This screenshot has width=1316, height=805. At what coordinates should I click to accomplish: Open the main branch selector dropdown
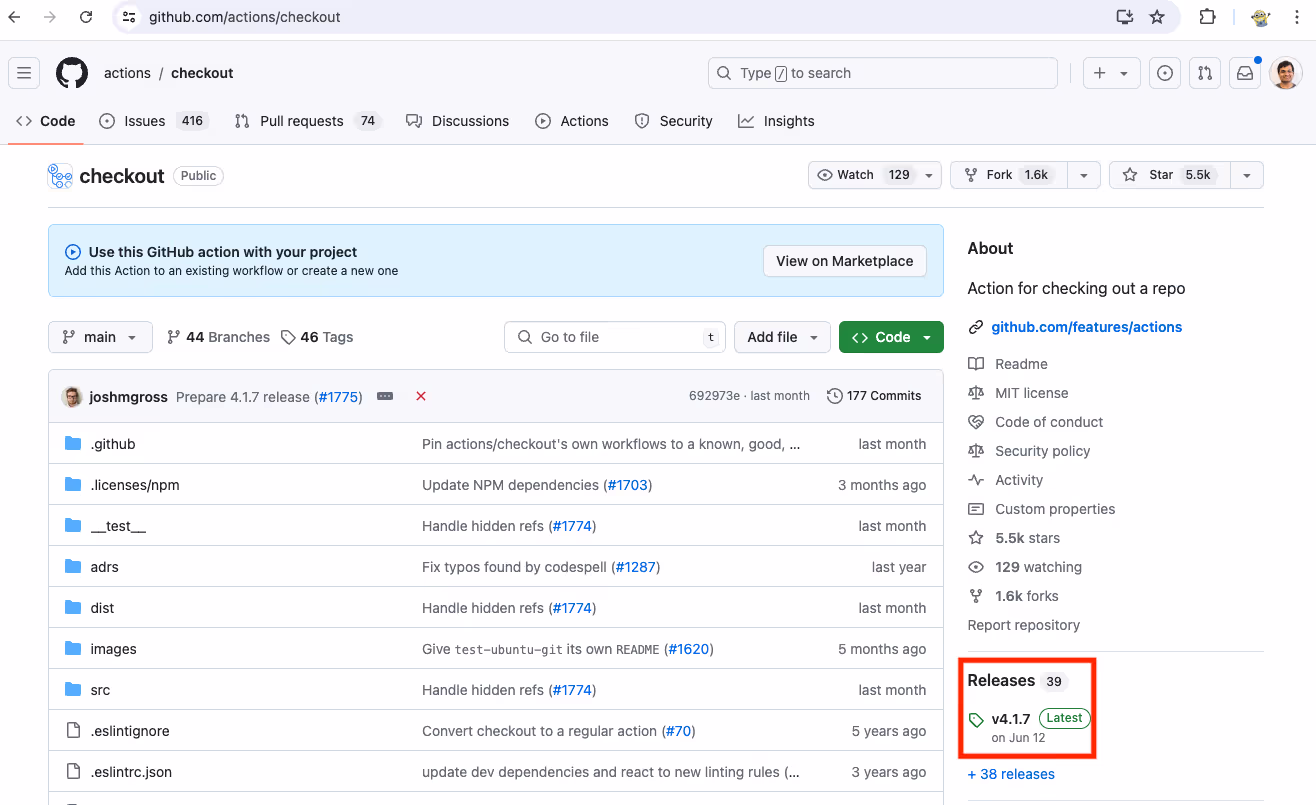100,337
